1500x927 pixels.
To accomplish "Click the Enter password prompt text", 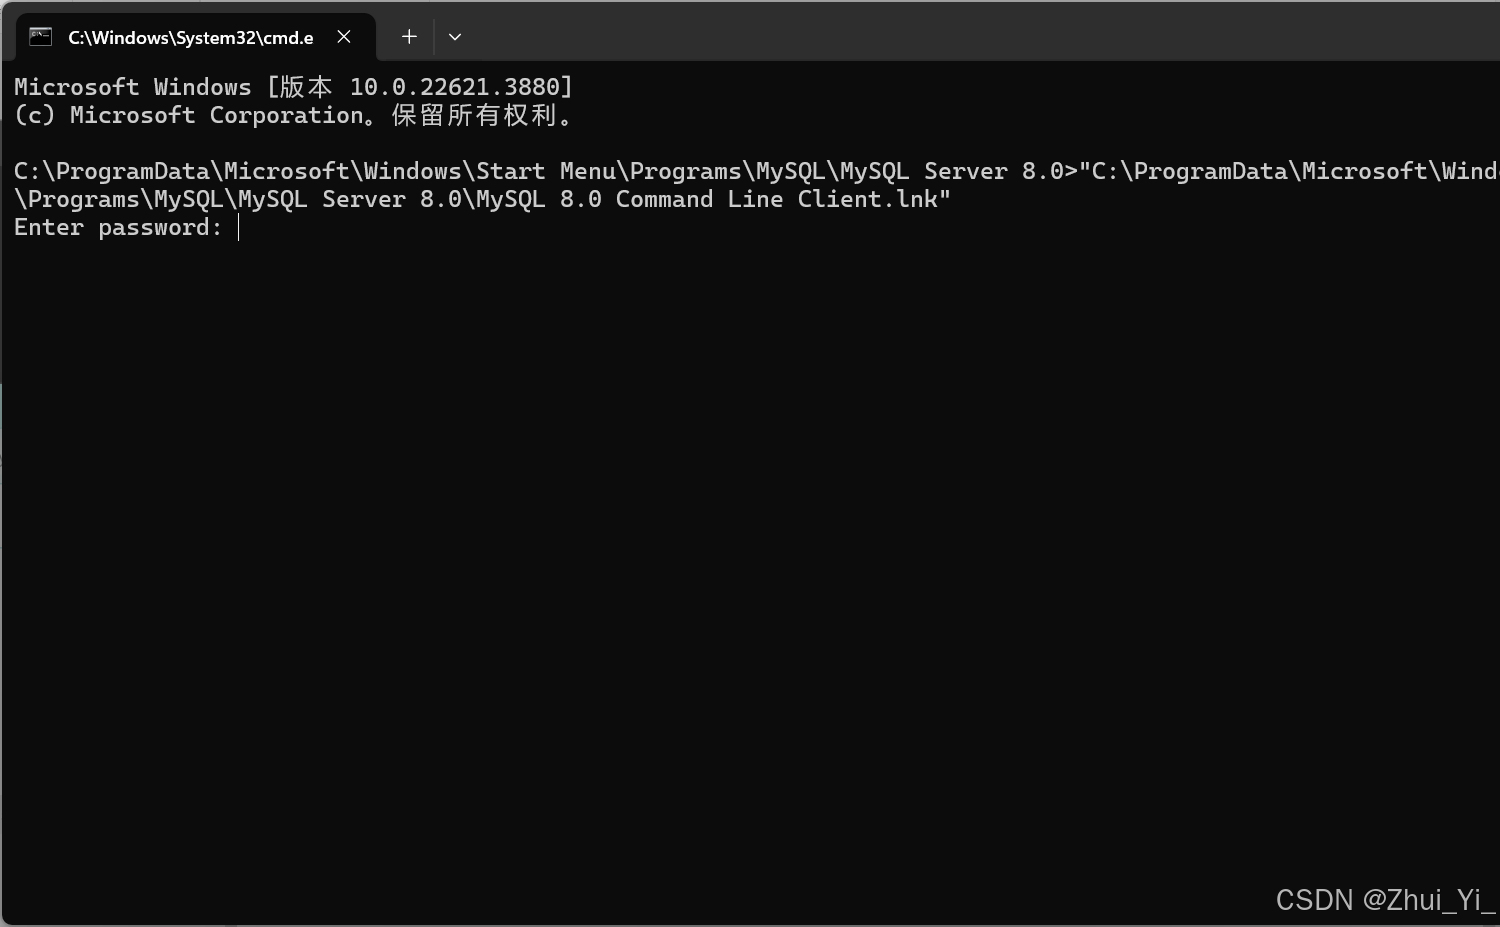I will click(x=118, y=228).
